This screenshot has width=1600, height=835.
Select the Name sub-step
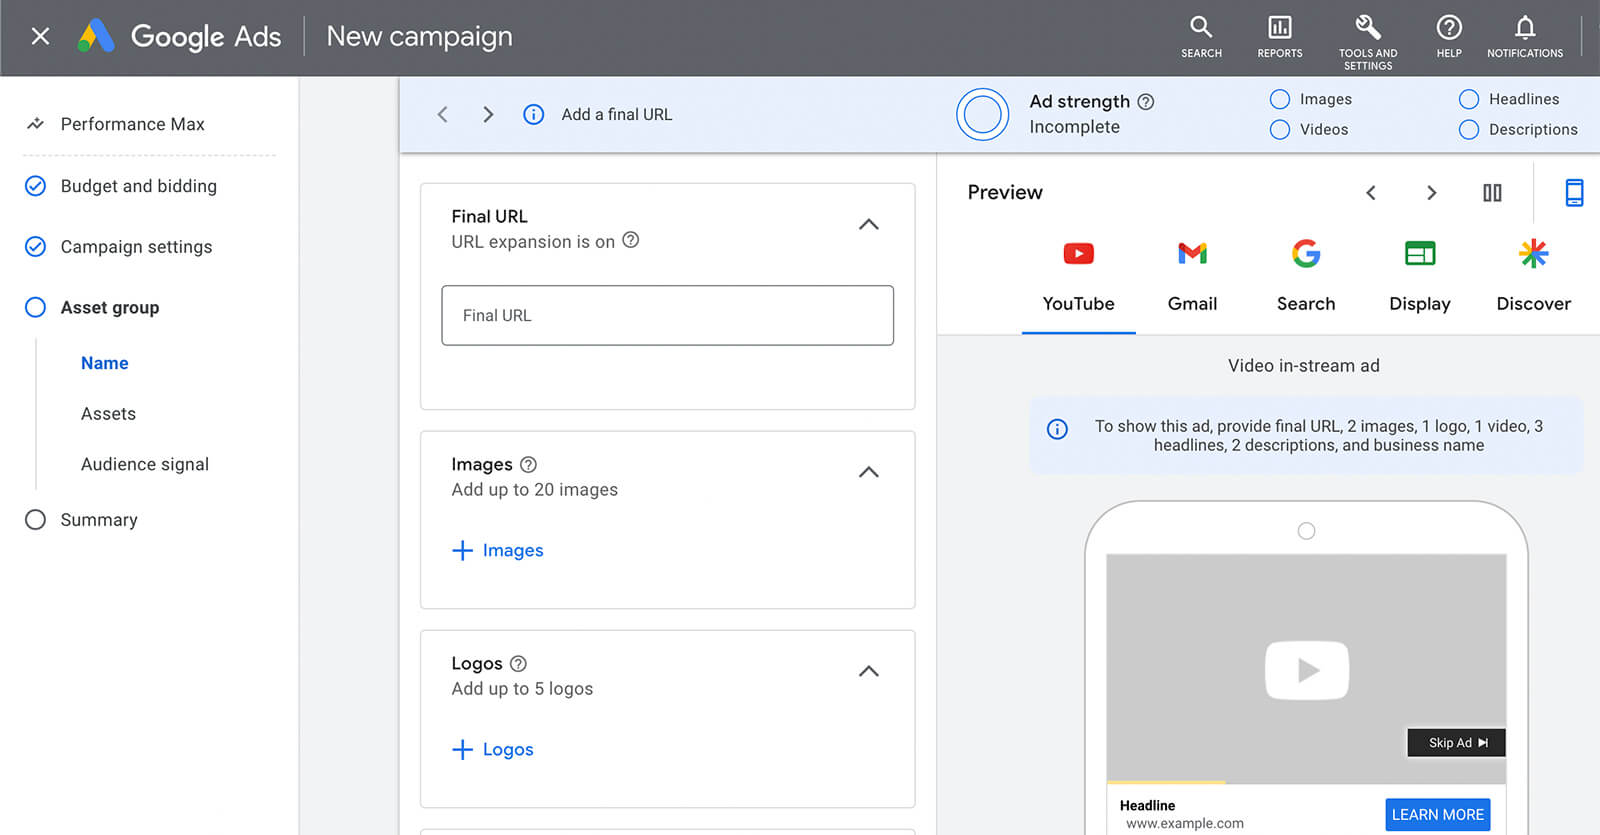coord(104,363)
